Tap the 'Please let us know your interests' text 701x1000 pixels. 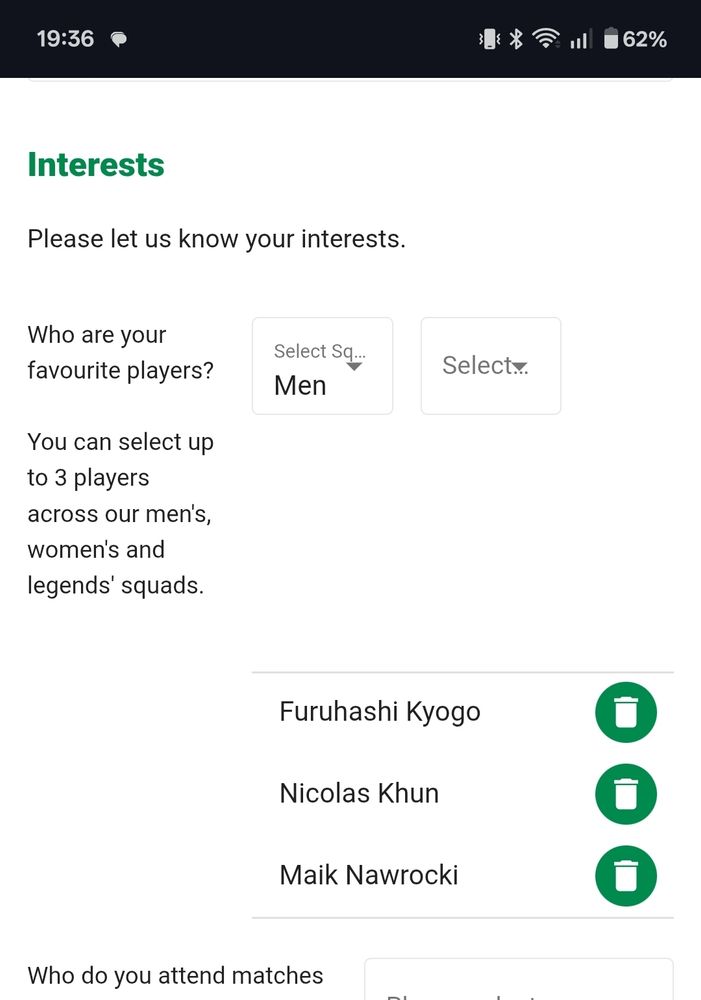(216, 239)
